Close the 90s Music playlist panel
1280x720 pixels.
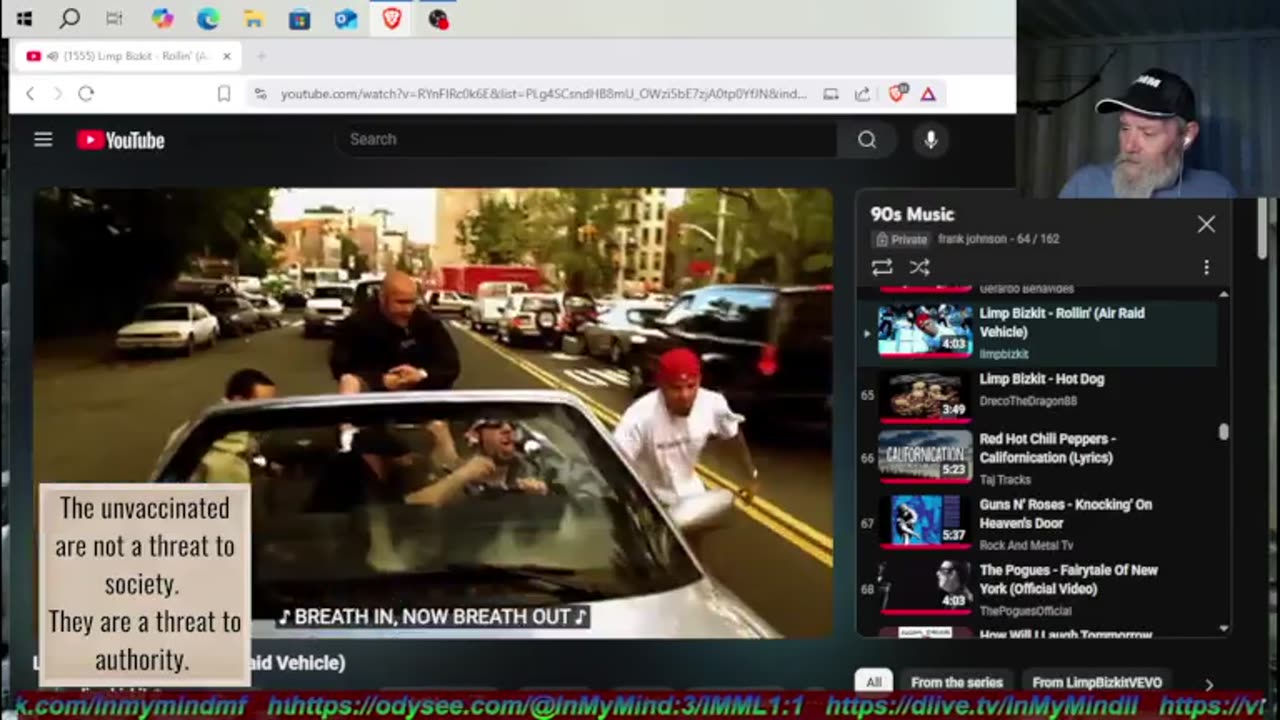1206,224
